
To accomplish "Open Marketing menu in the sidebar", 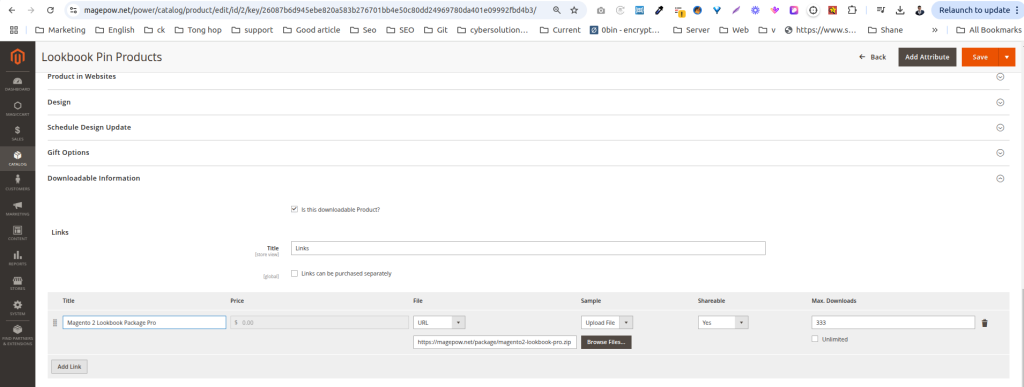I will click(17, 208).
